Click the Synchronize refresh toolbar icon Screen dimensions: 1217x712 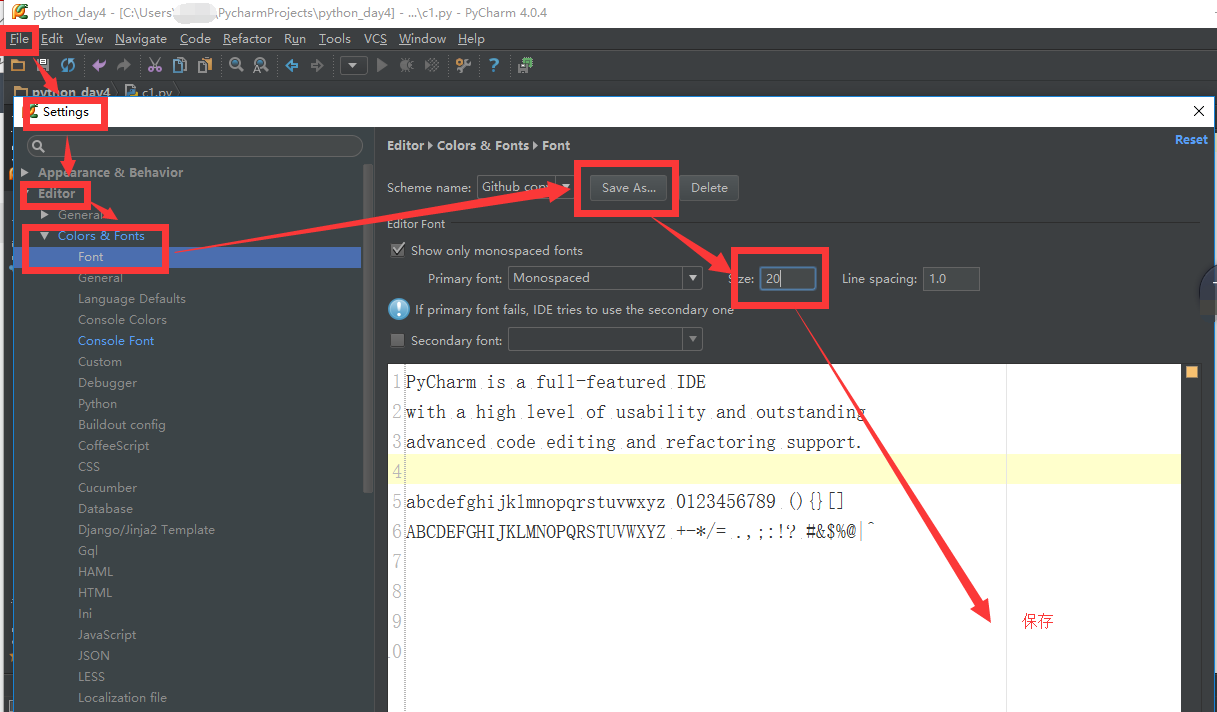click(x=68, y=65)
